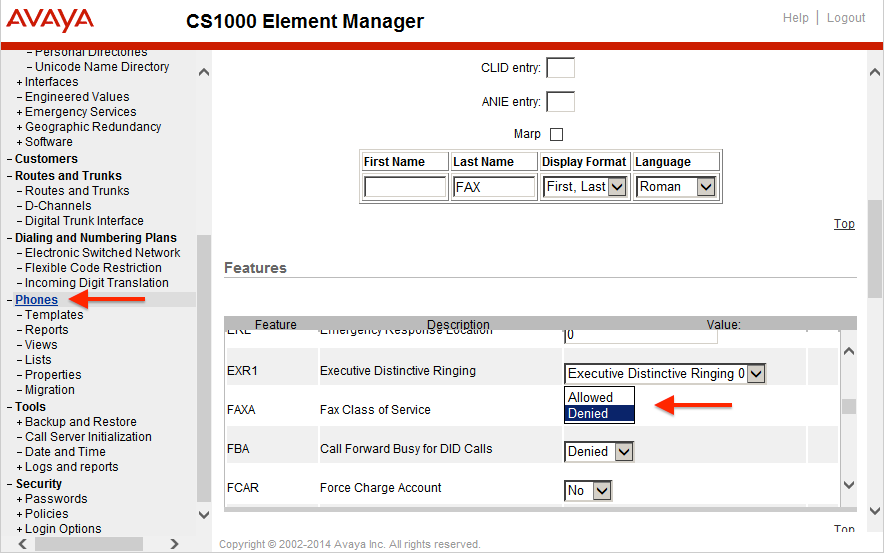Viewport: 884px width, 553px height.
Task: Expand the Passwords node
Action: click(19, 499)
